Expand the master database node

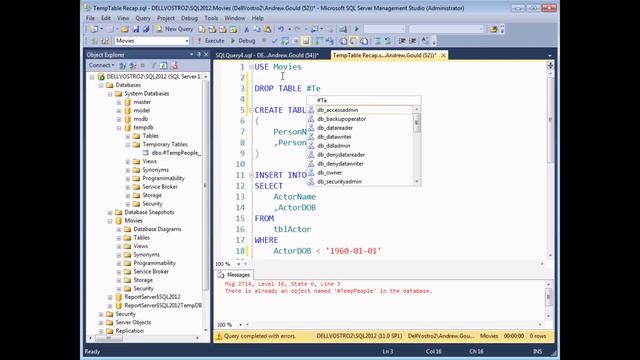point(119,102)
